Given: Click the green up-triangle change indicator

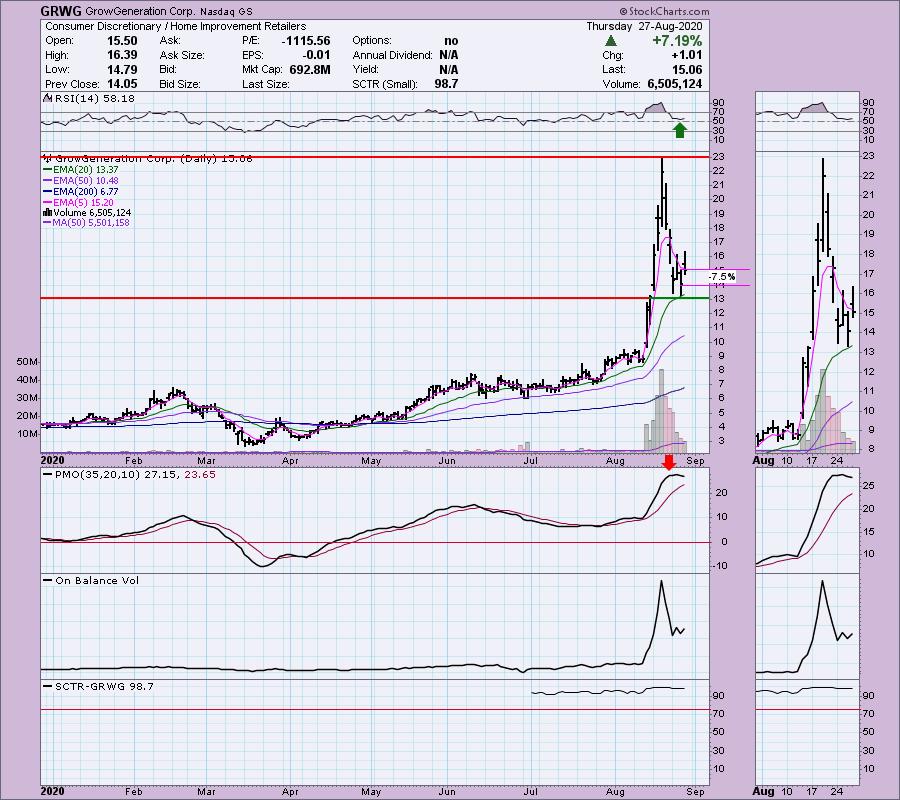Looking at the screenshot, I should [611, 41].
